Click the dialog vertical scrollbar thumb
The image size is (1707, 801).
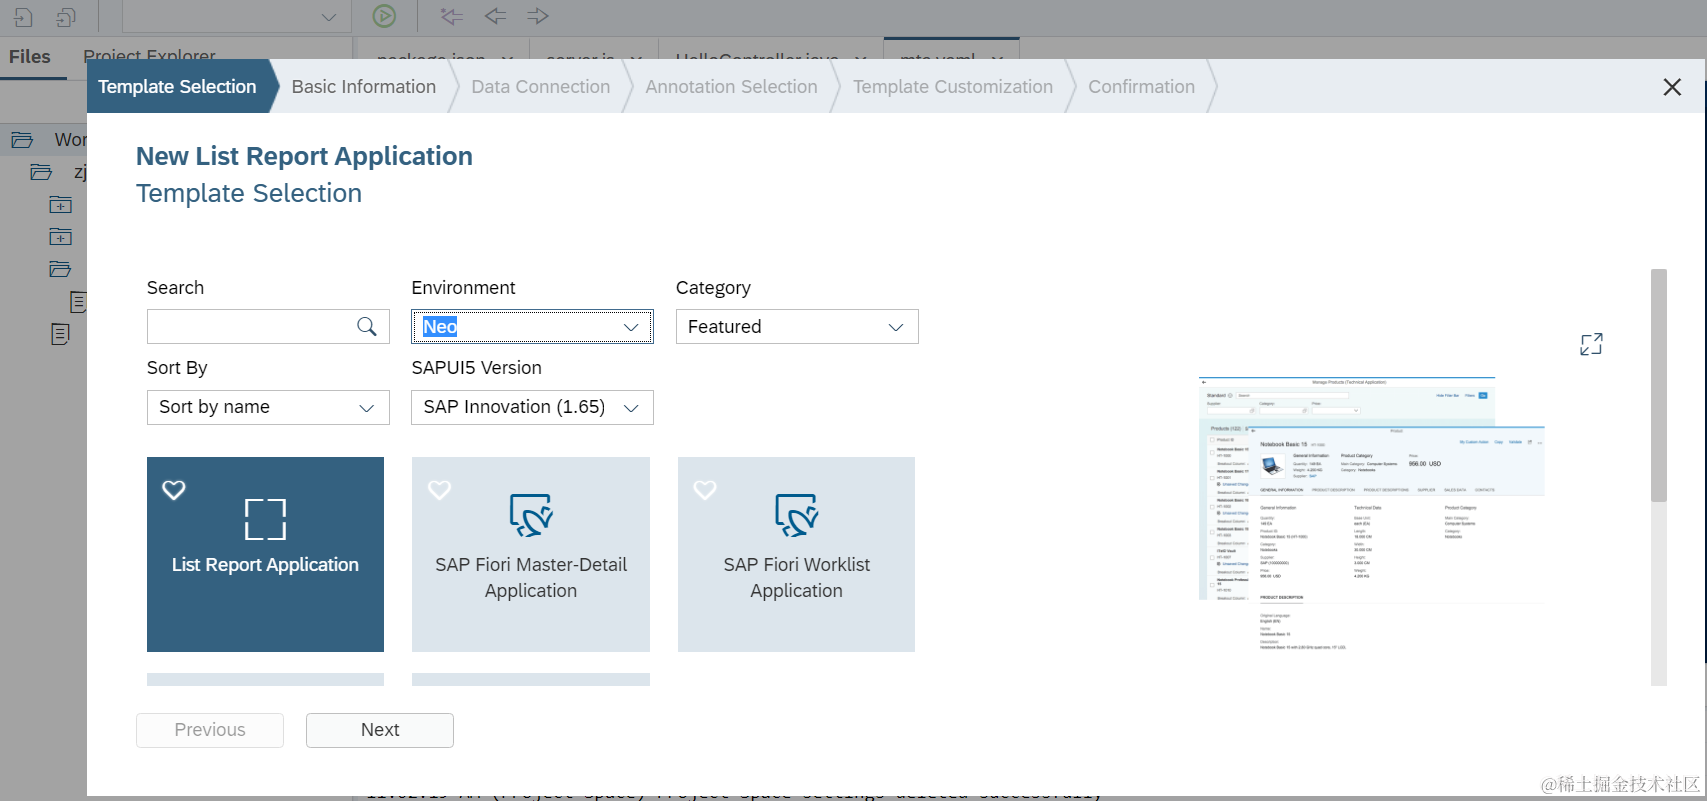click(x=1659, y=385)
